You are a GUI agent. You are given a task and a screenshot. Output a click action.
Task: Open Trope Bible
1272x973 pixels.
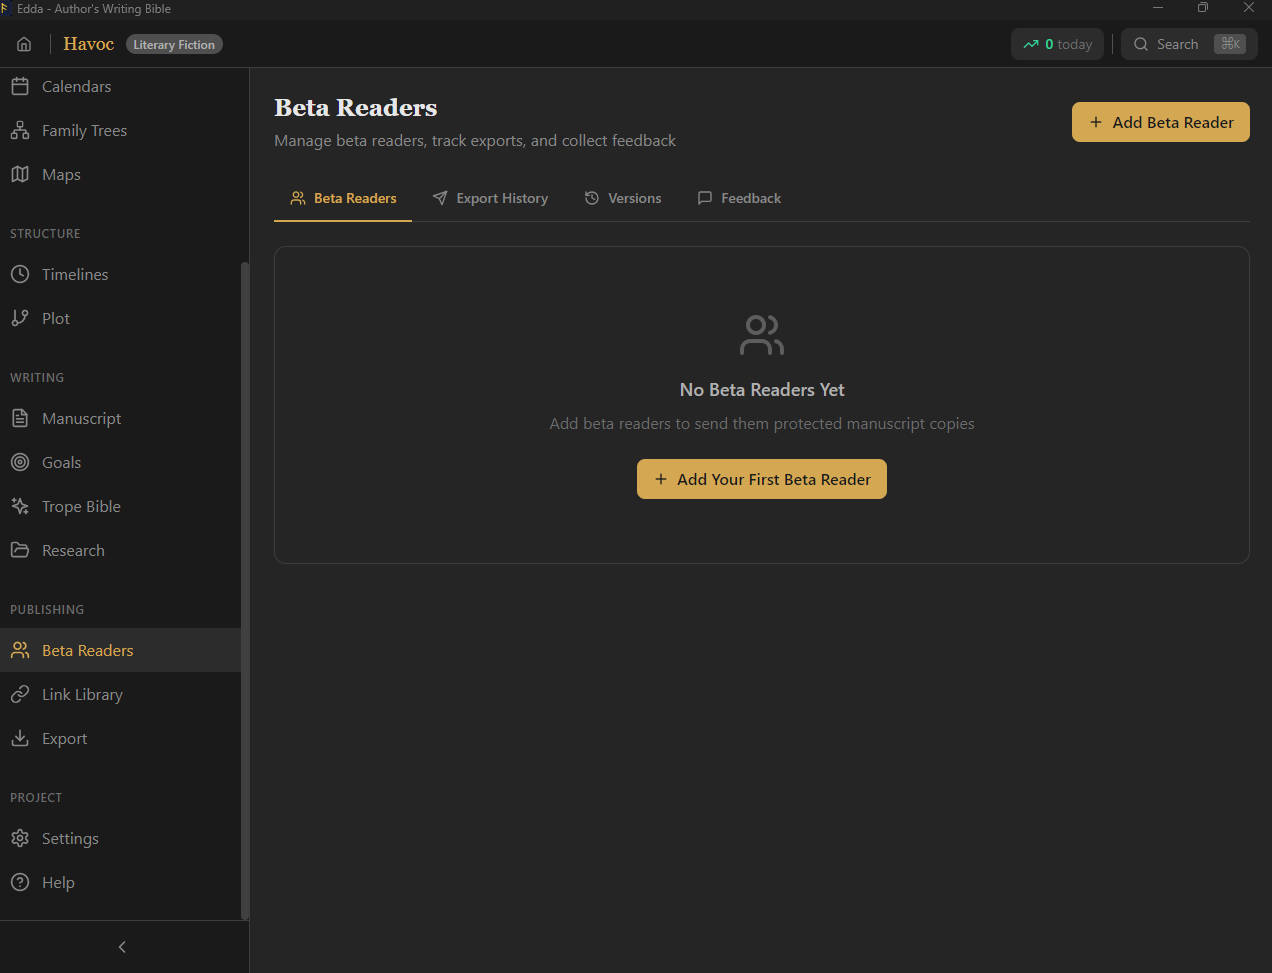coord(120,507)
